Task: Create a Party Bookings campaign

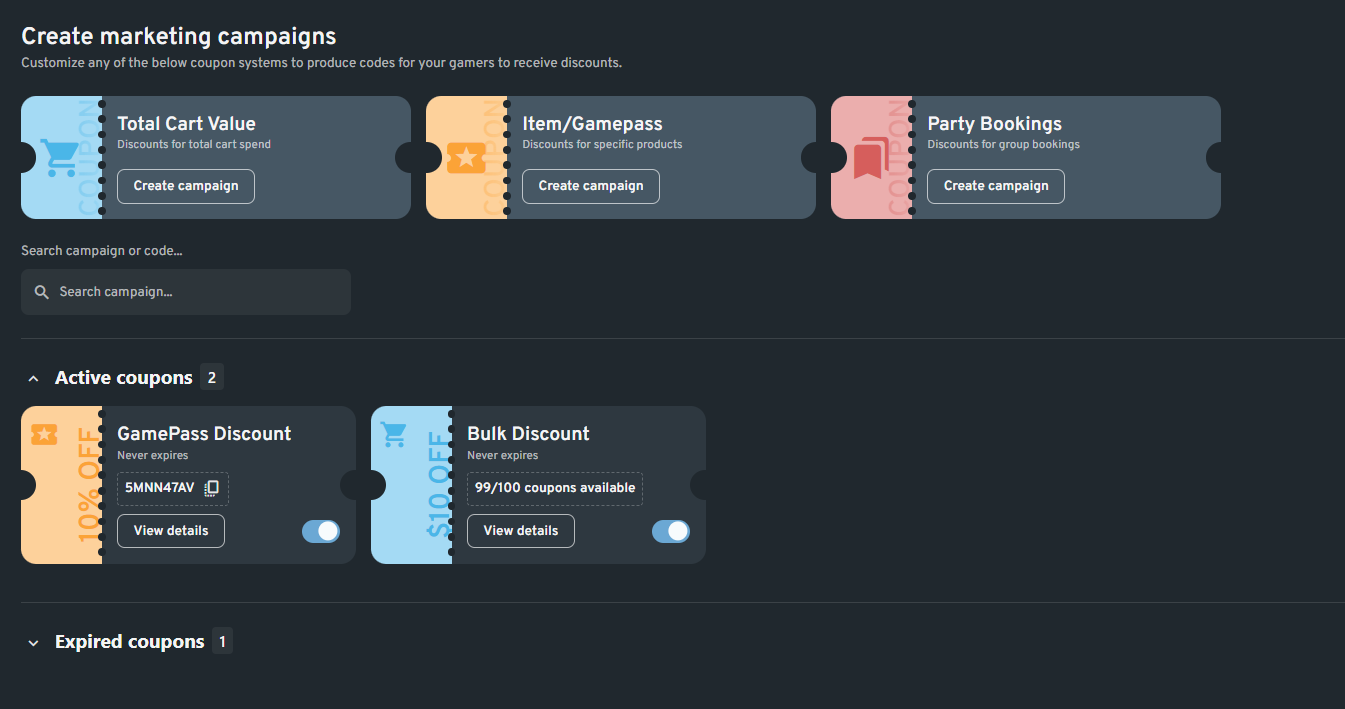Action: point(996,186)
